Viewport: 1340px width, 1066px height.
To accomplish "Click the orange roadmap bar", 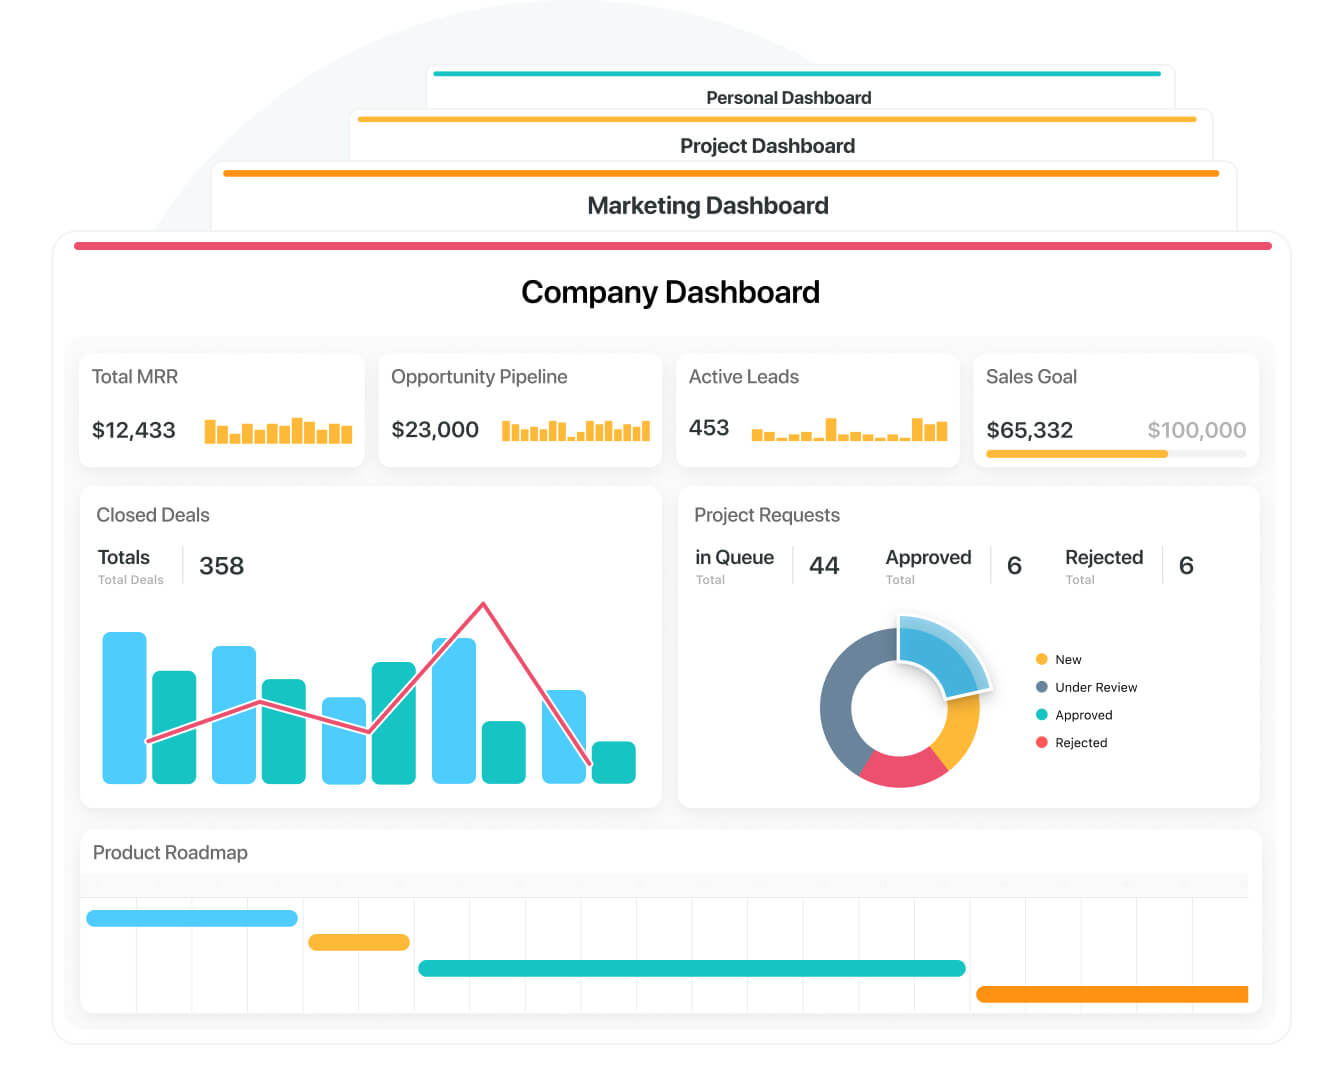I will click(x=1112, y=994).
